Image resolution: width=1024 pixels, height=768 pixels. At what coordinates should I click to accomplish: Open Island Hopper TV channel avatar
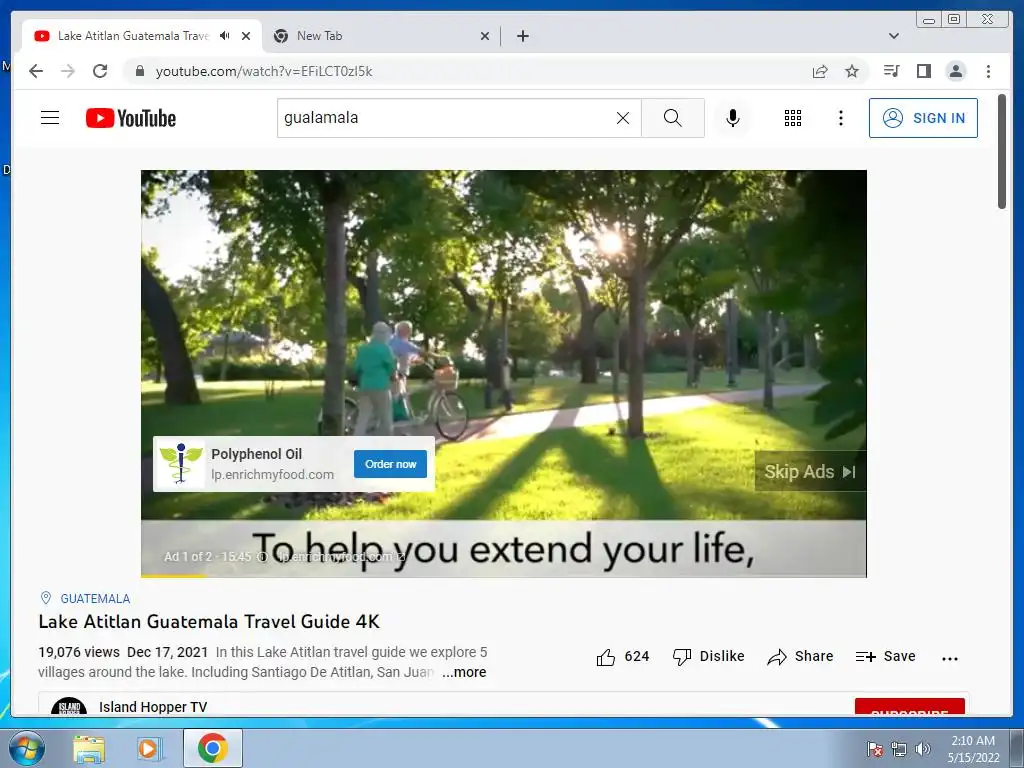69,706
